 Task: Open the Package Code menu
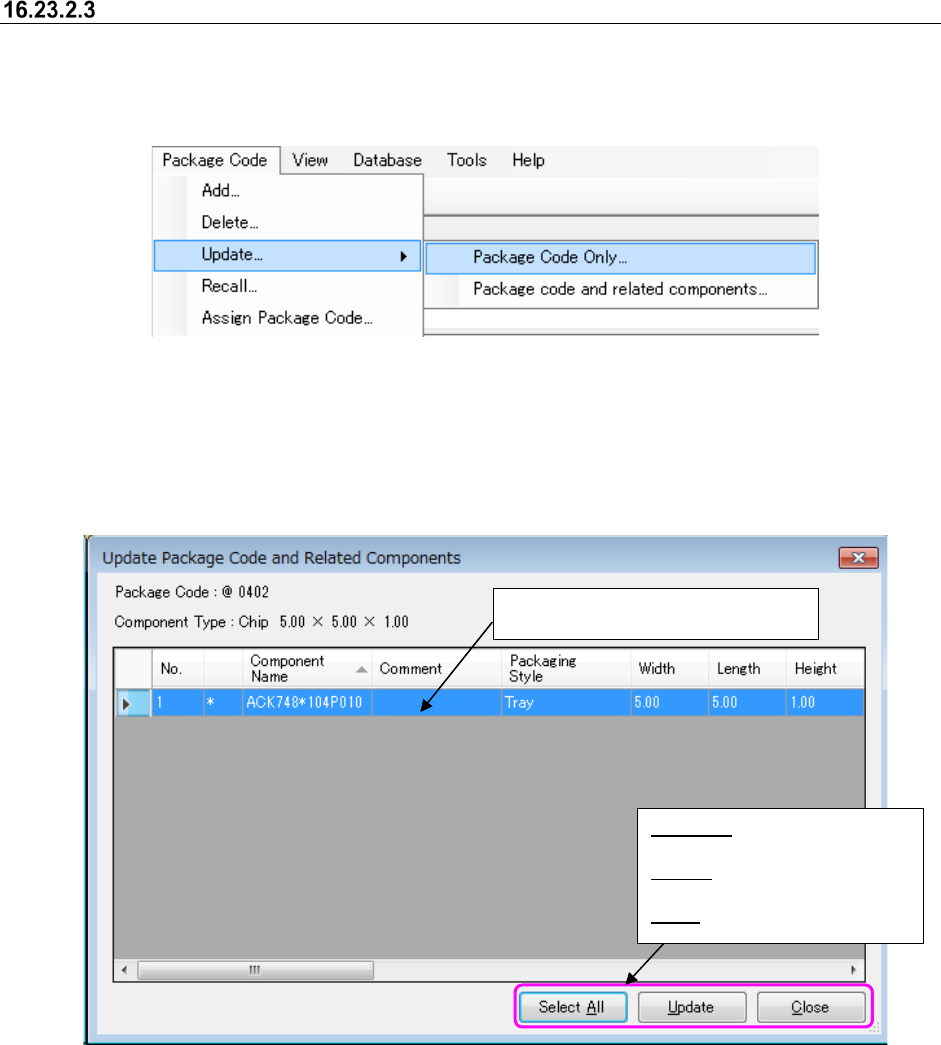click(x=215, y=161)
